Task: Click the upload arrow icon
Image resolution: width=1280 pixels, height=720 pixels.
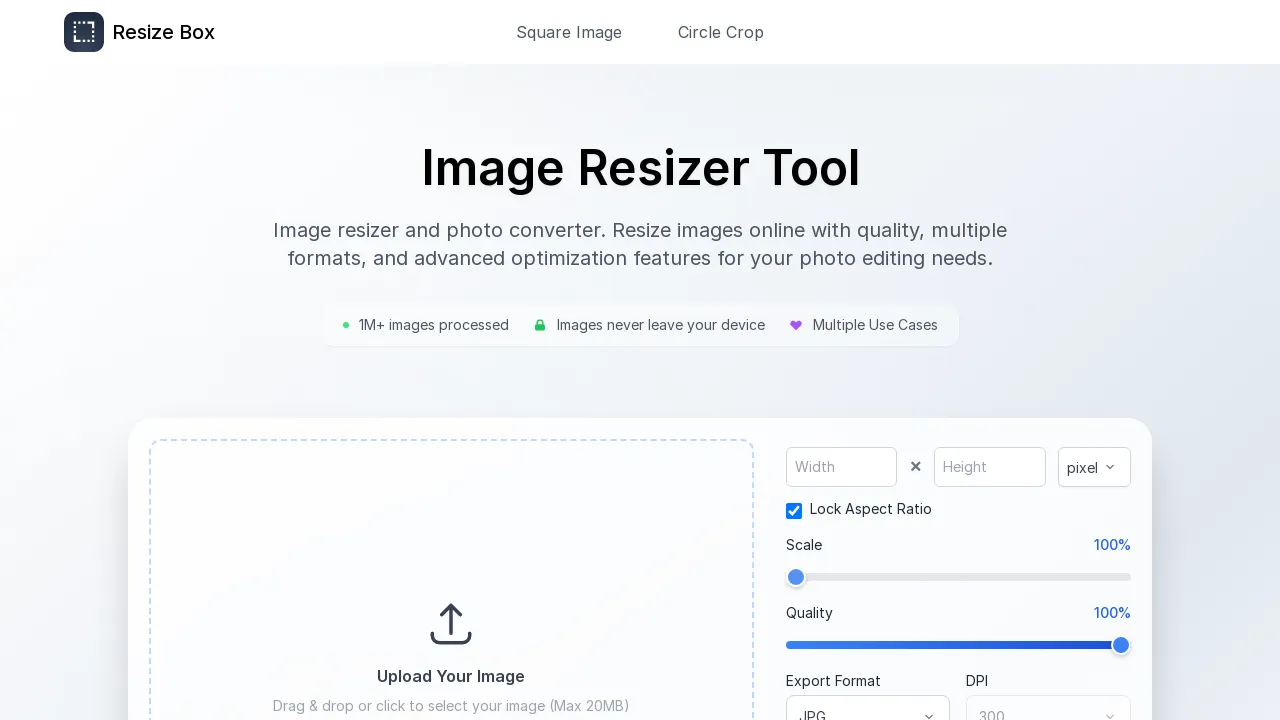Action: [451, 624]
